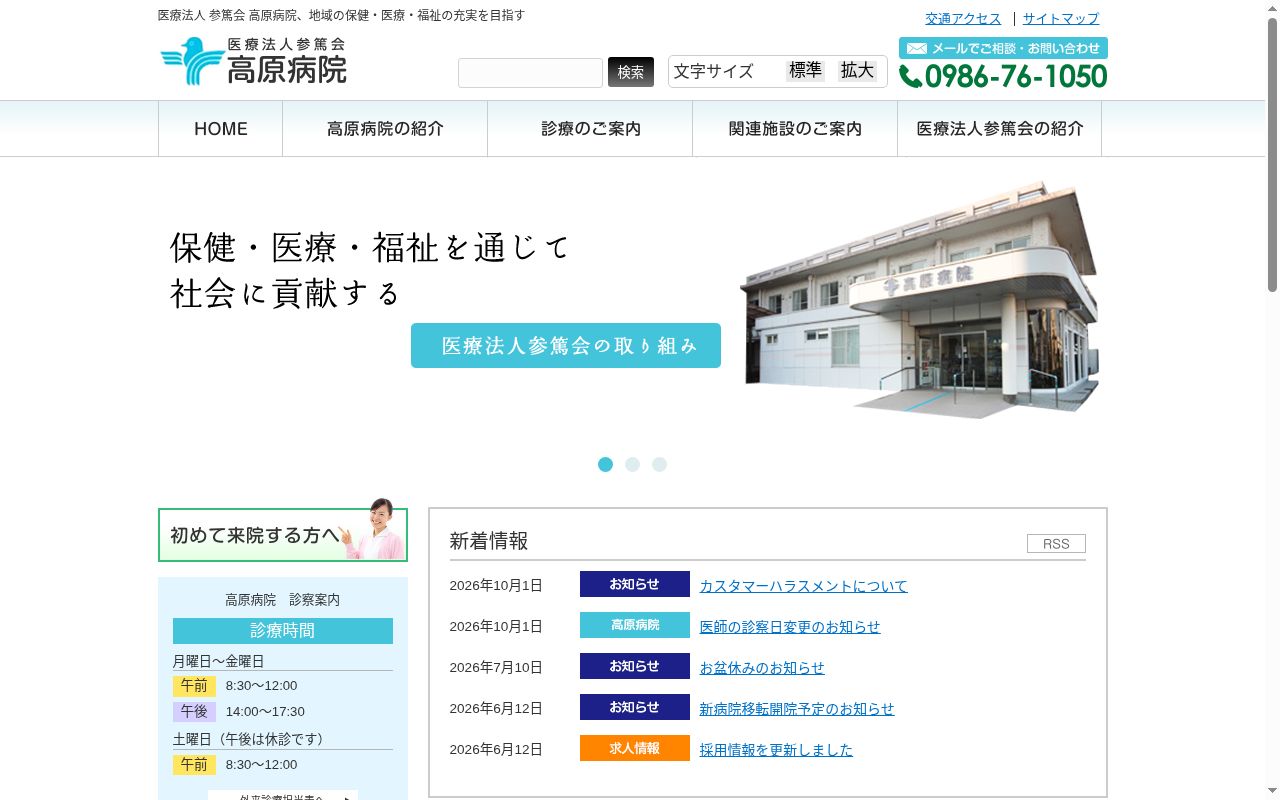Click お知らせ label beside 新病院移転

point(635,707)
